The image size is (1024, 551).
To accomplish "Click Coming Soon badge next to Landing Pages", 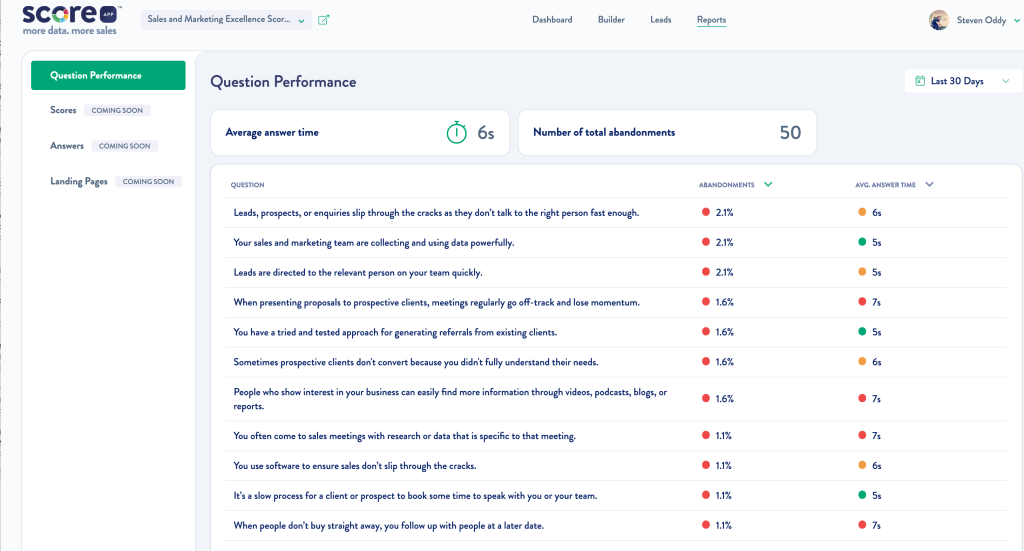I will (148, 181).
